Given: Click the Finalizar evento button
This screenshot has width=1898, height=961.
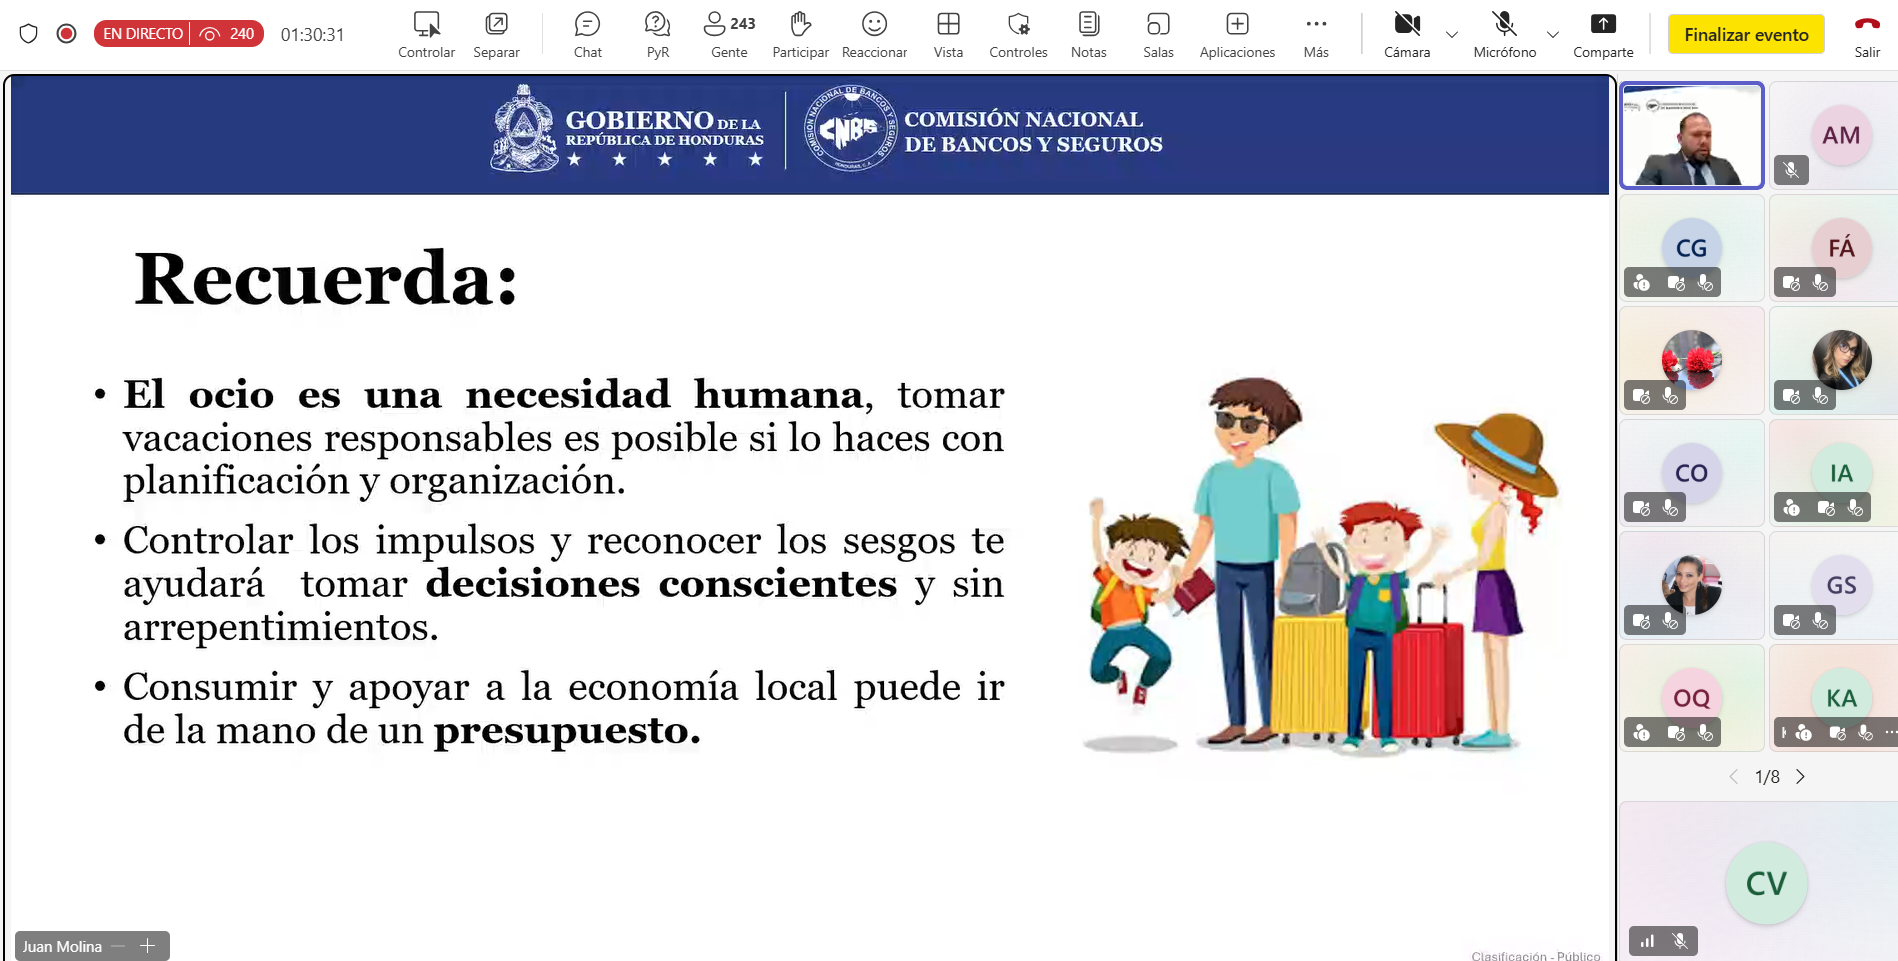Looking at the screenshot, I should (x=1746, y=35).
